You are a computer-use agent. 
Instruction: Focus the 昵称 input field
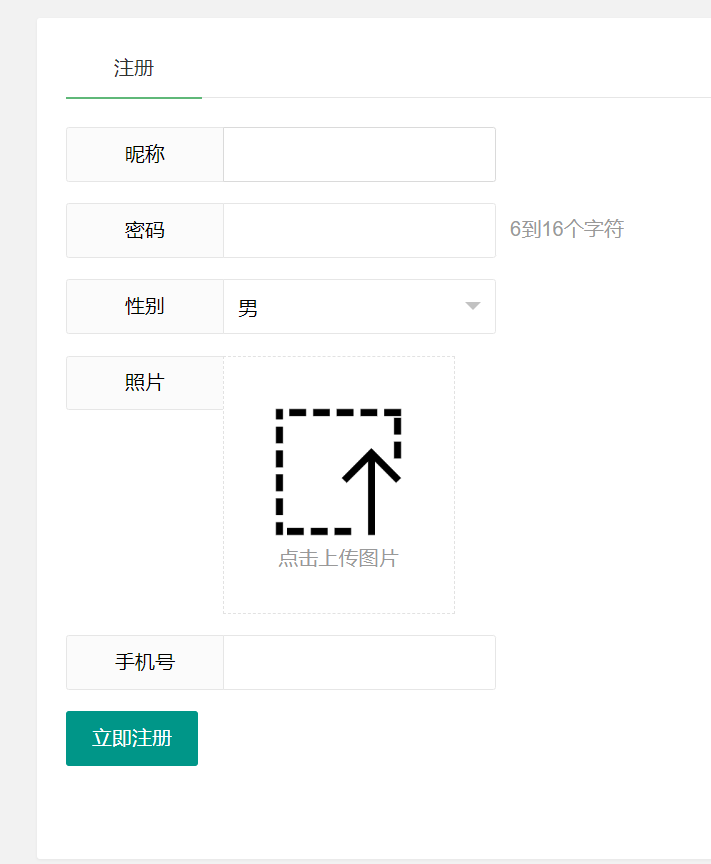point(359,155)
